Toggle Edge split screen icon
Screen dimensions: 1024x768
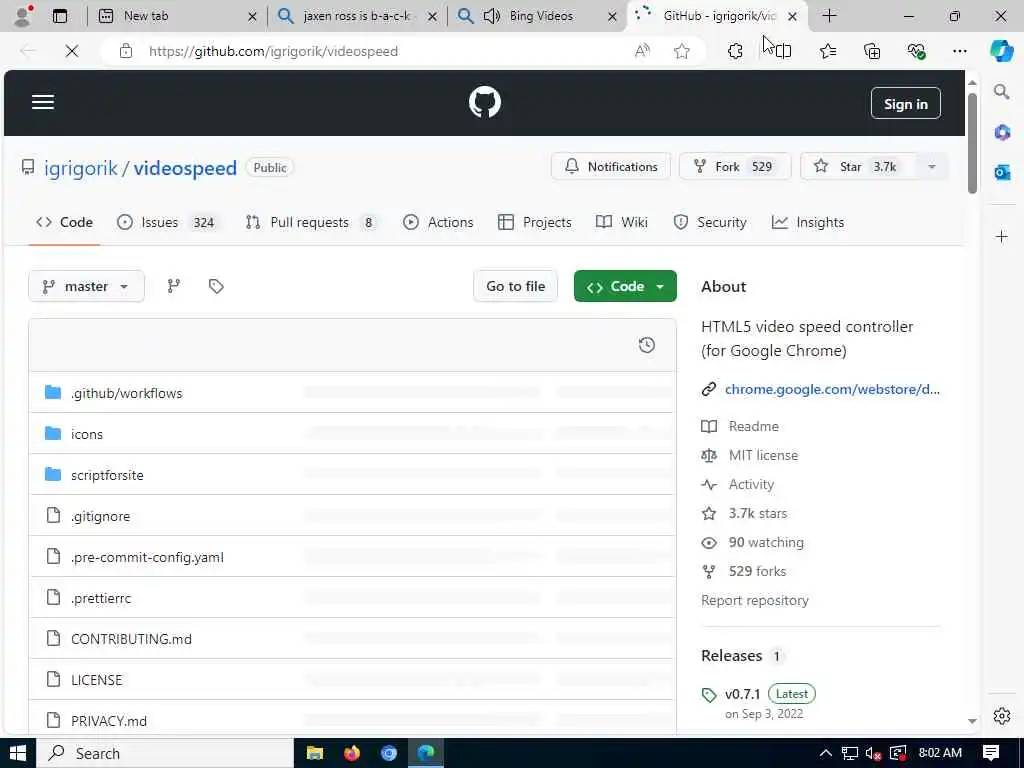tap(783, 51)
